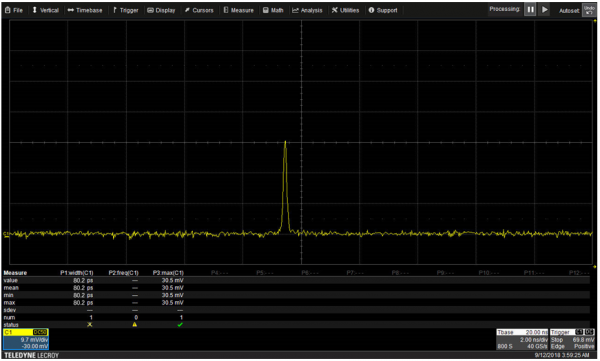Open the Cursors menu

click(x=199, y=10)
